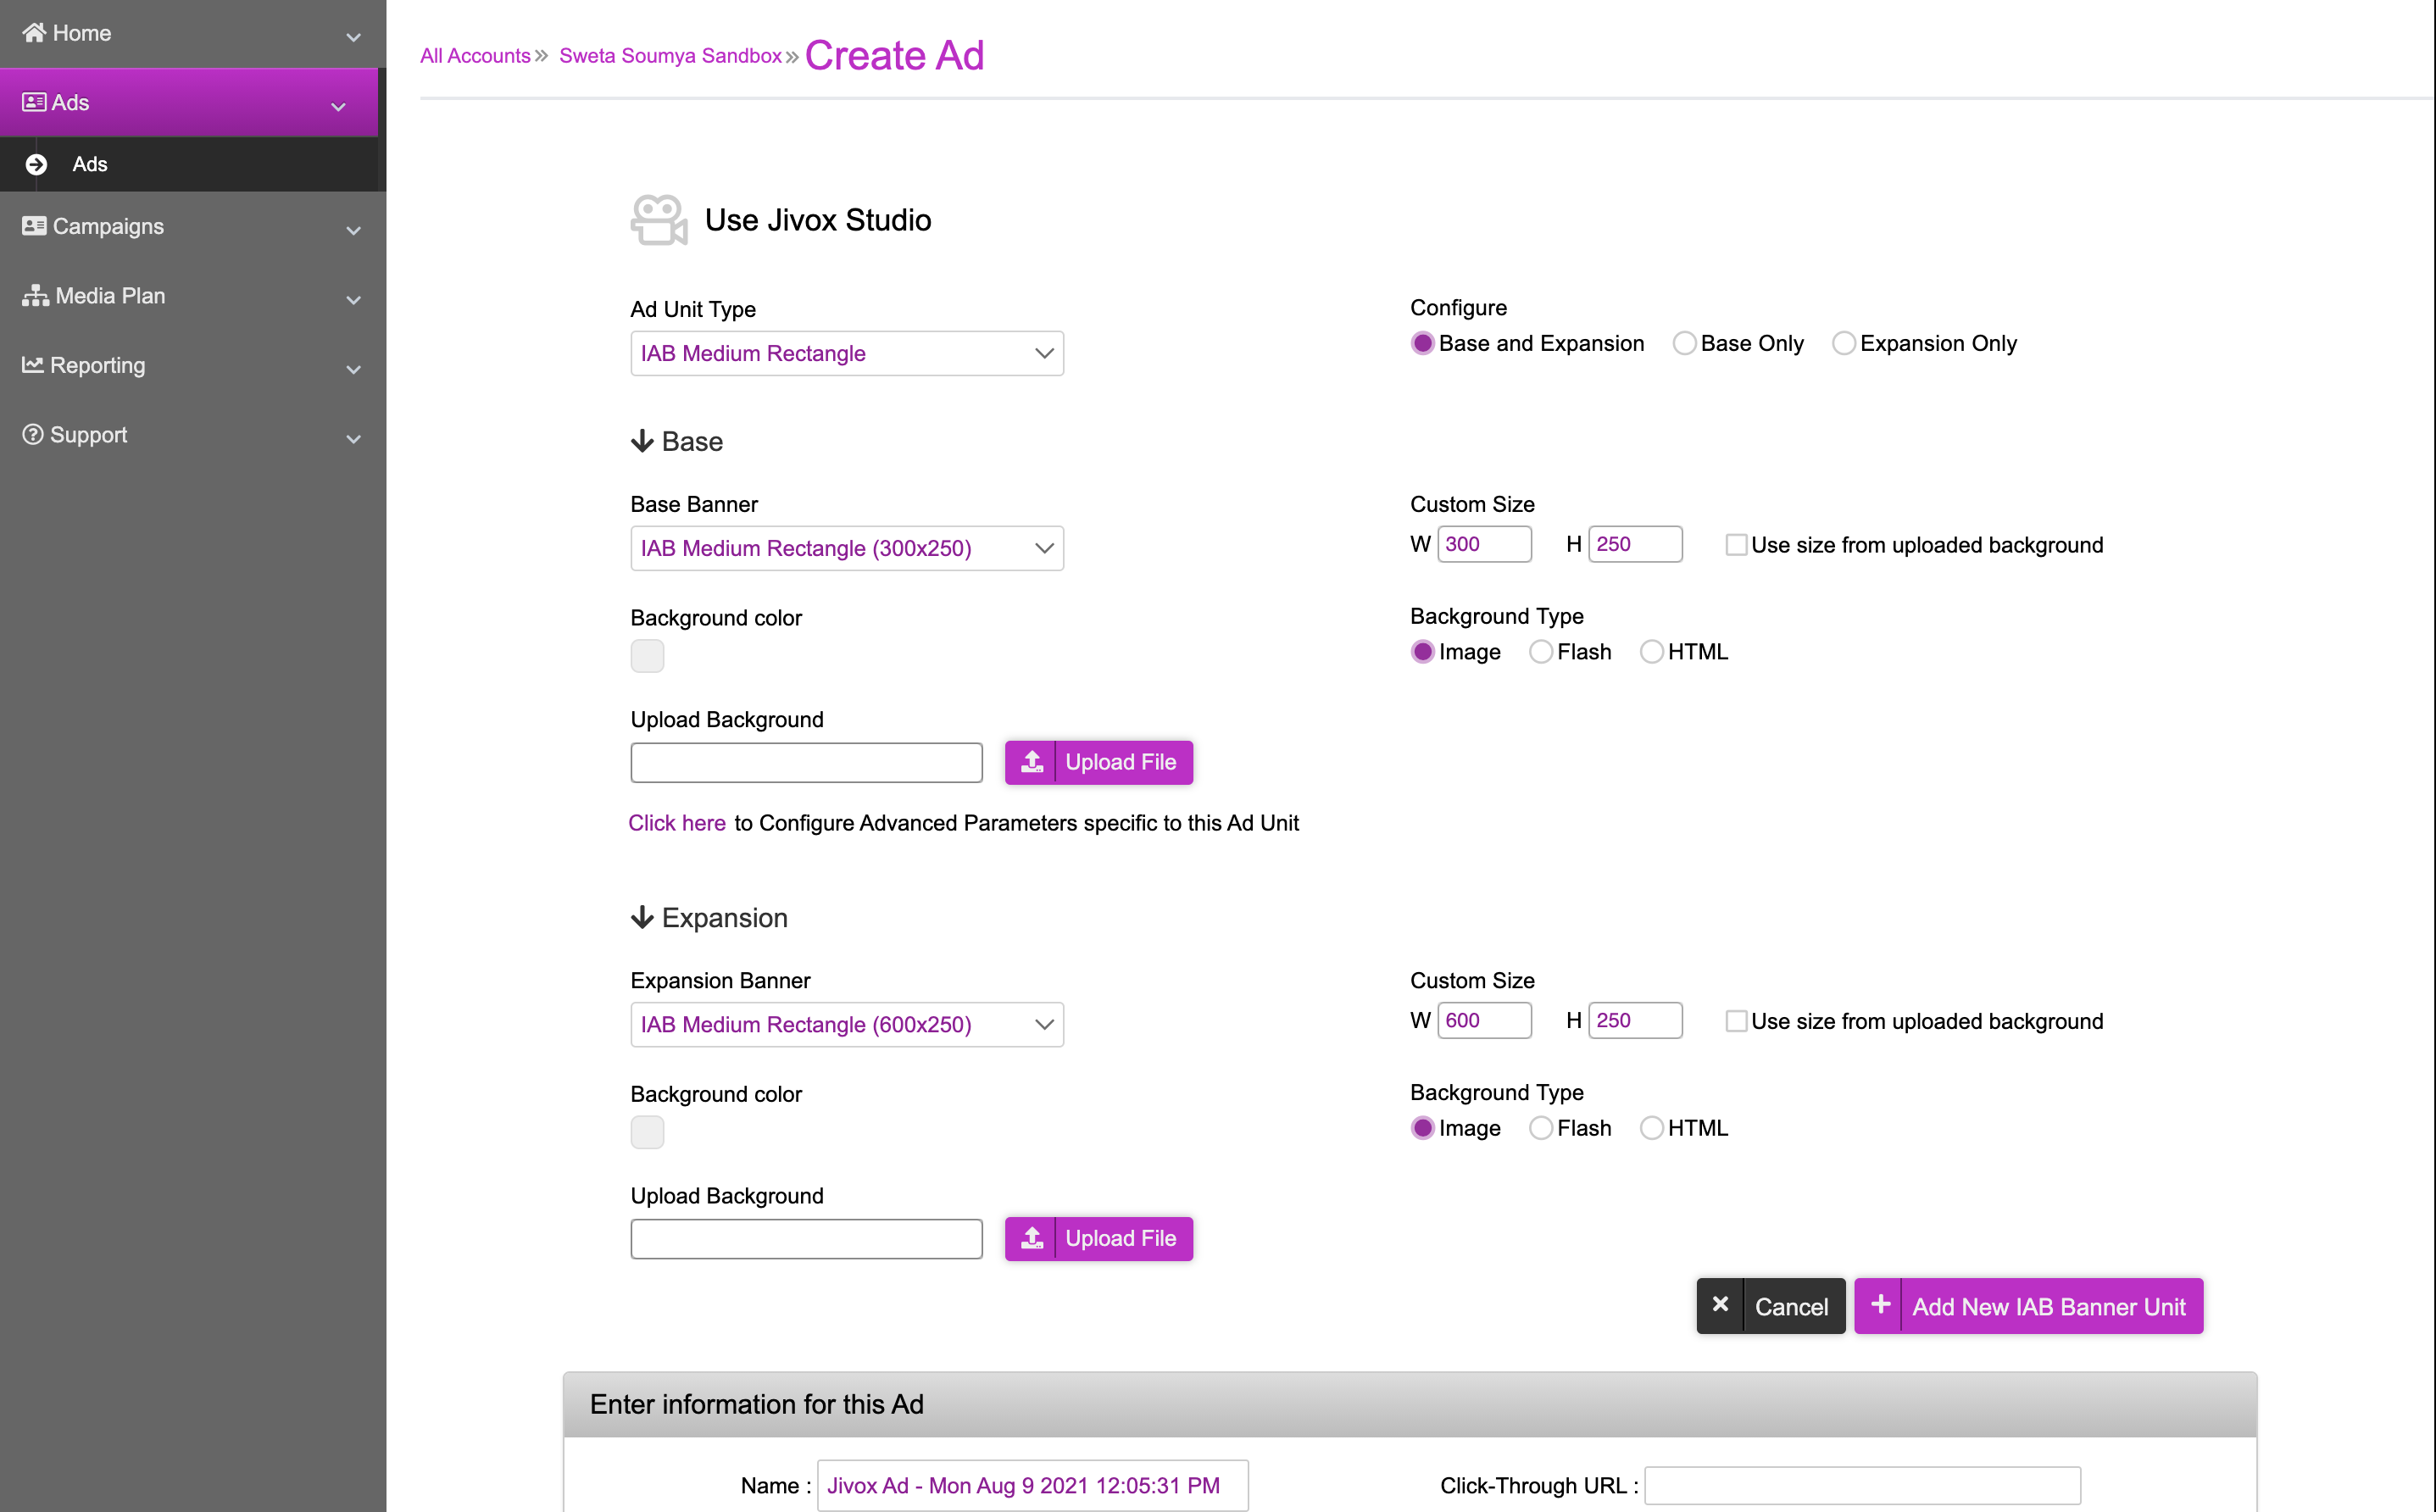Click the down arrow icon beside Base heading

(642, 441)
